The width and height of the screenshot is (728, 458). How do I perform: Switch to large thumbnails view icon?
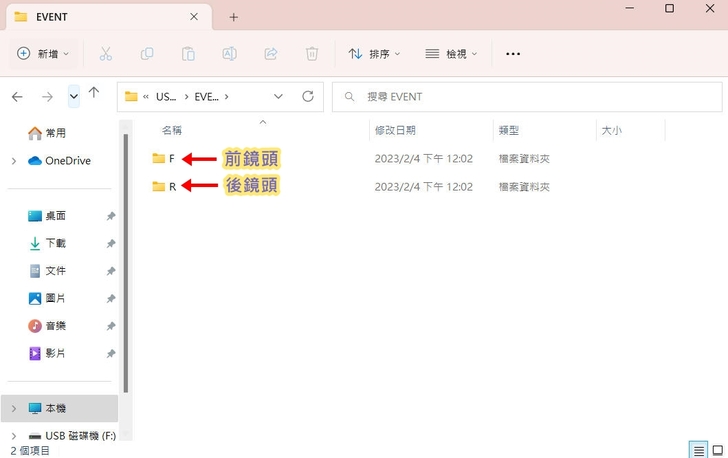[716, 450]
